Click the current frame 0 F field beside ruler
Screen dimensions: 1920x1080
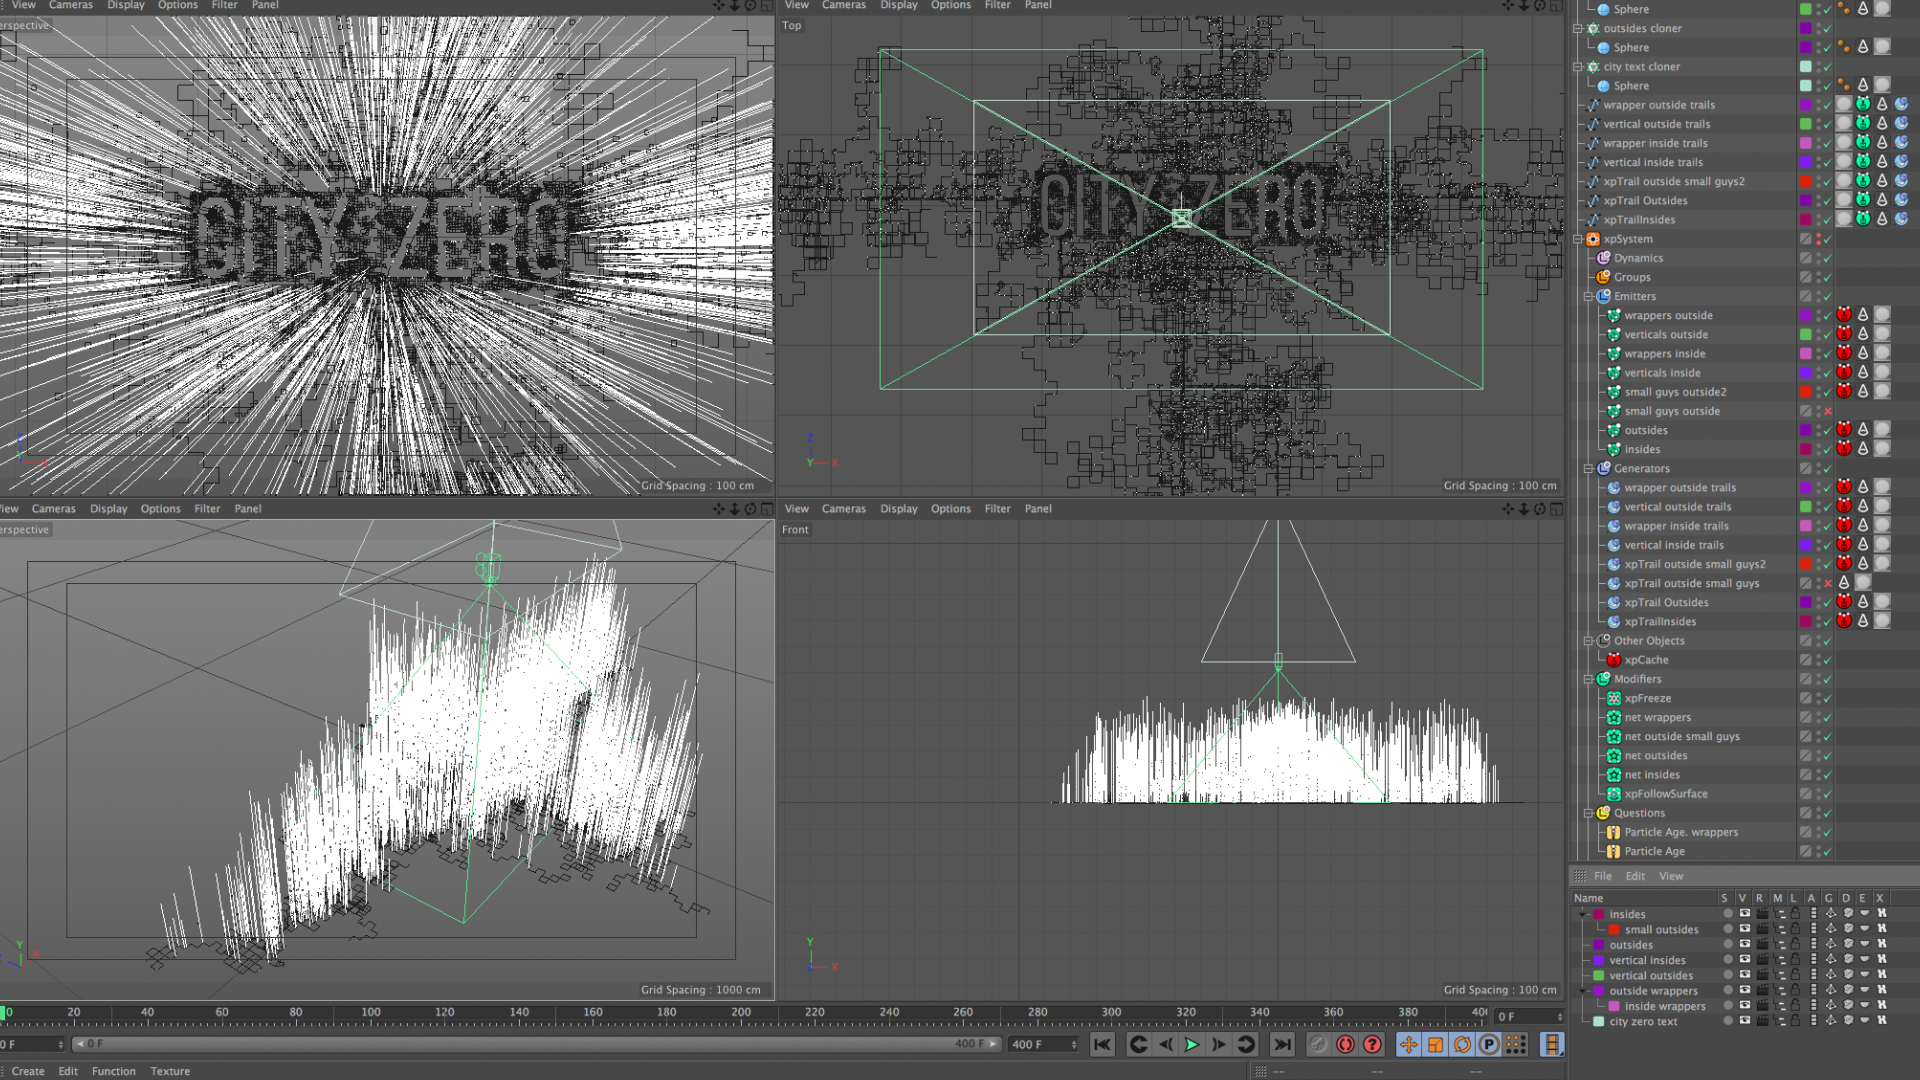pyautogui.click(x=1528, y=1016)
